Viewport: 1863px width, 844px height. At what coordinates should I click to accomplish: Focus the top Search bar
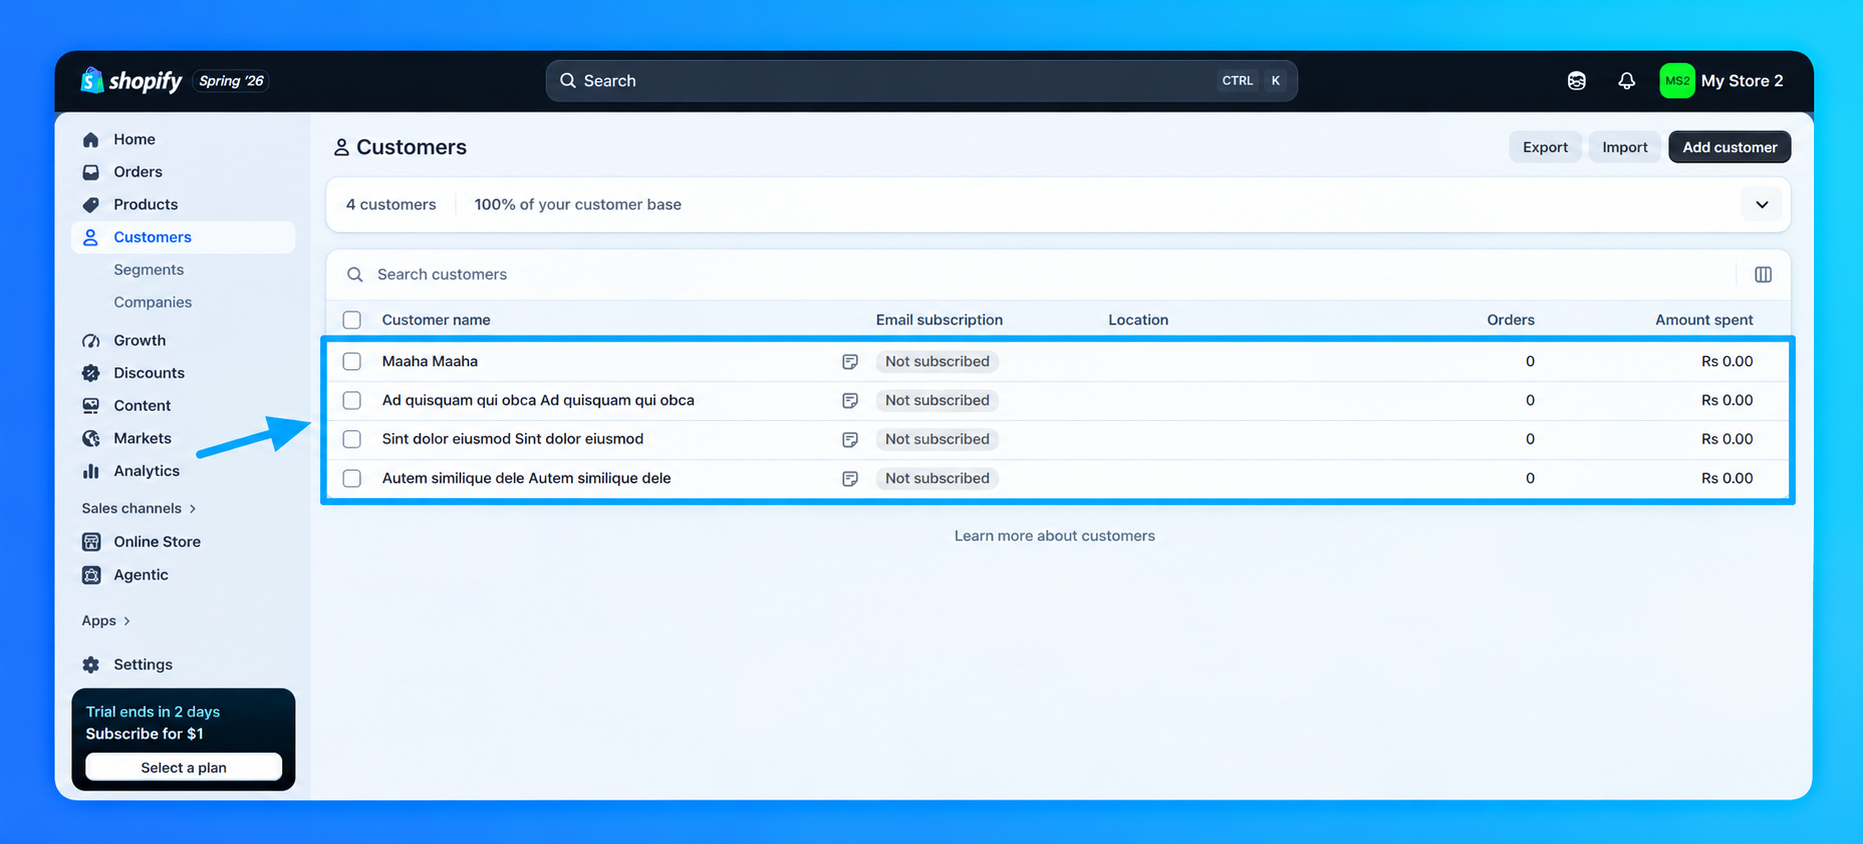pyautogui.click(x=922, y=81)
